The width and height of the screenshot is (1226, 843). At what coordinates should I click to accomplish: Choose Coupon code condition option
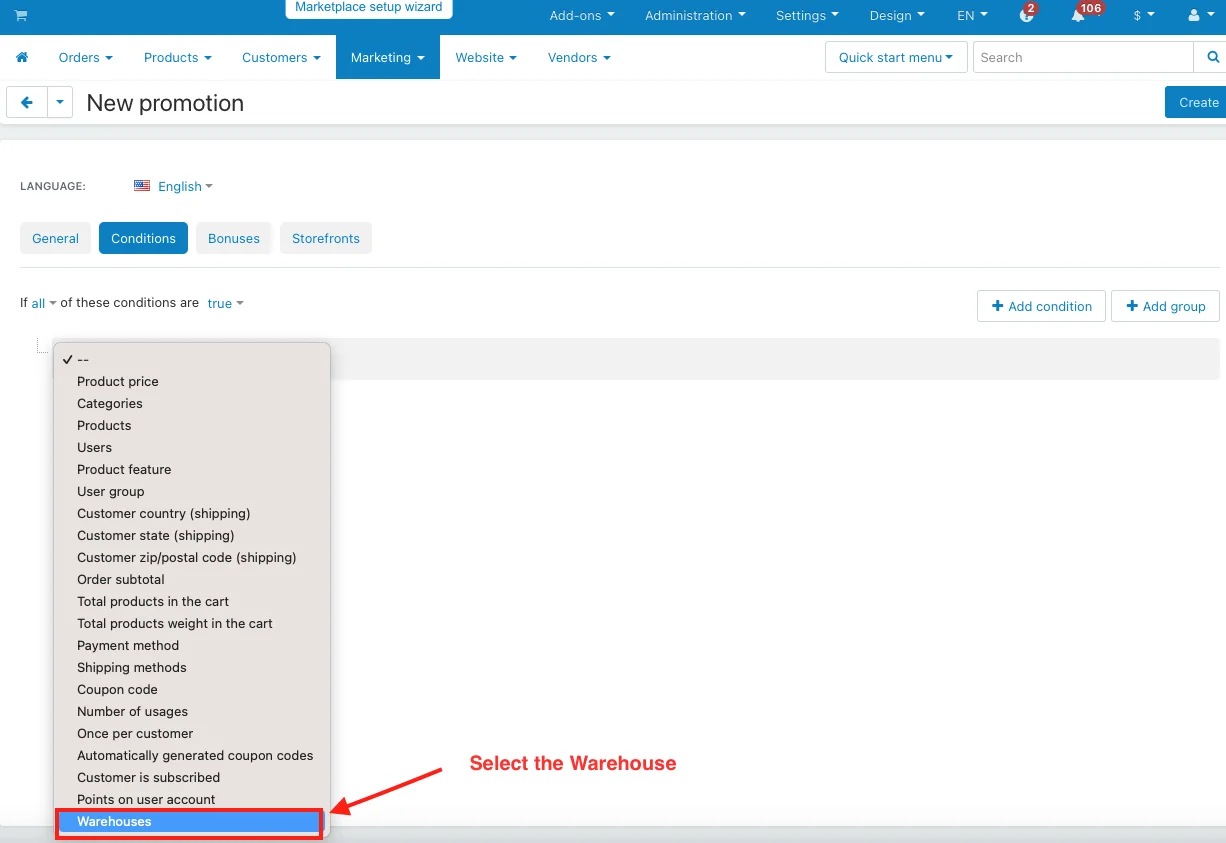point(117,690)
